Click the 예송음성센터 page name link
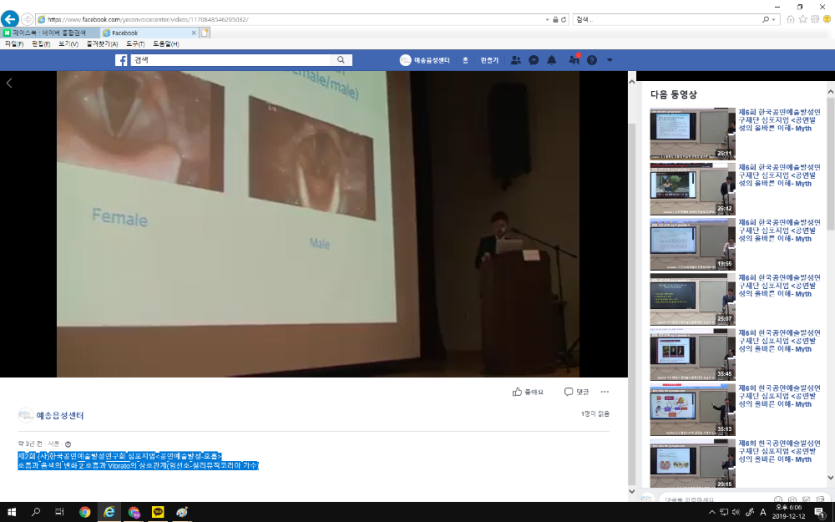Viewport: 835px width, 522px height. click(x=60, y=415)
